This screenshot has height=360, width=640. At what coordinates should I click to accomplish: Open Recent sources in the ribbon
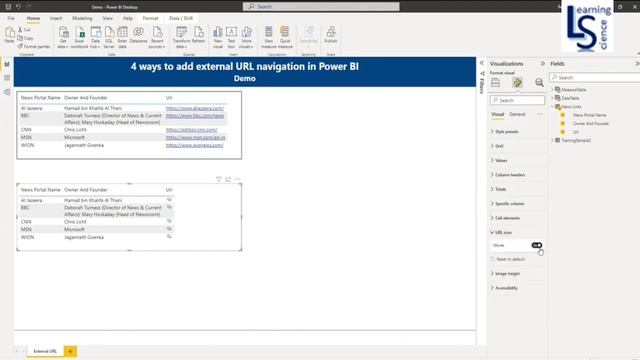tap(157, 38)
